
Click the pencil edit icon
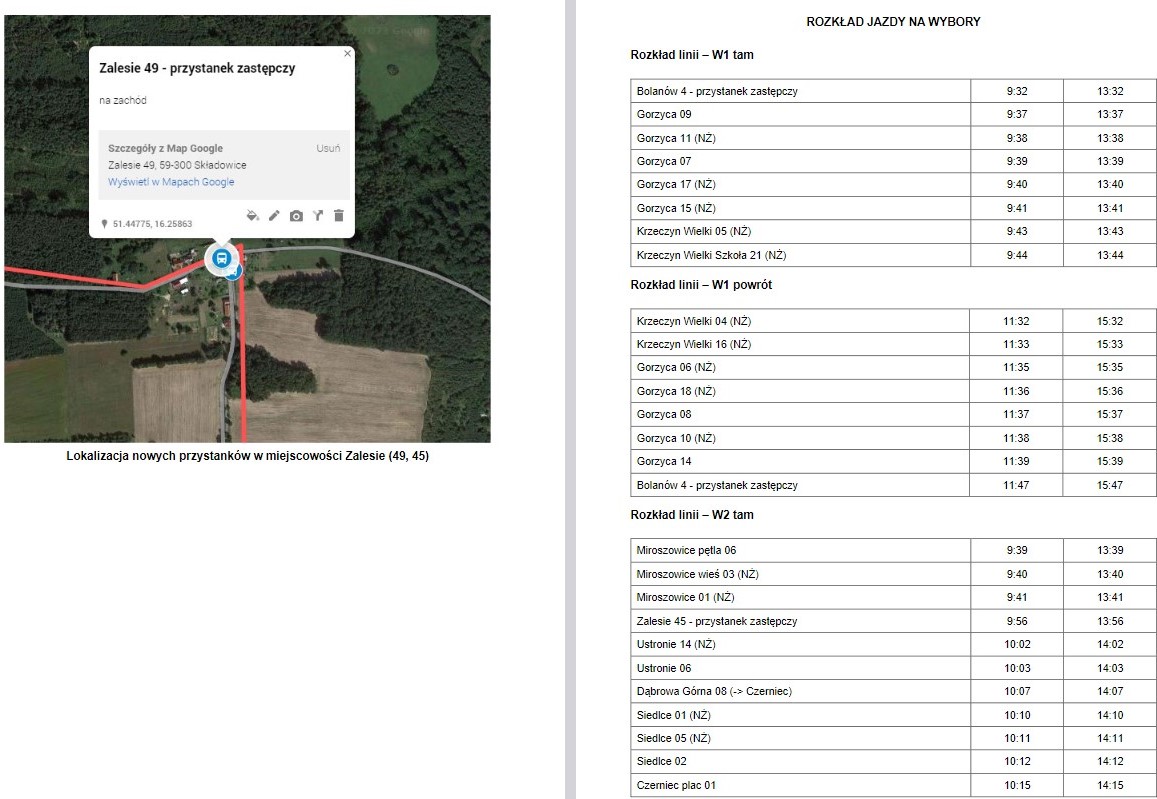[x=274, y=215]
